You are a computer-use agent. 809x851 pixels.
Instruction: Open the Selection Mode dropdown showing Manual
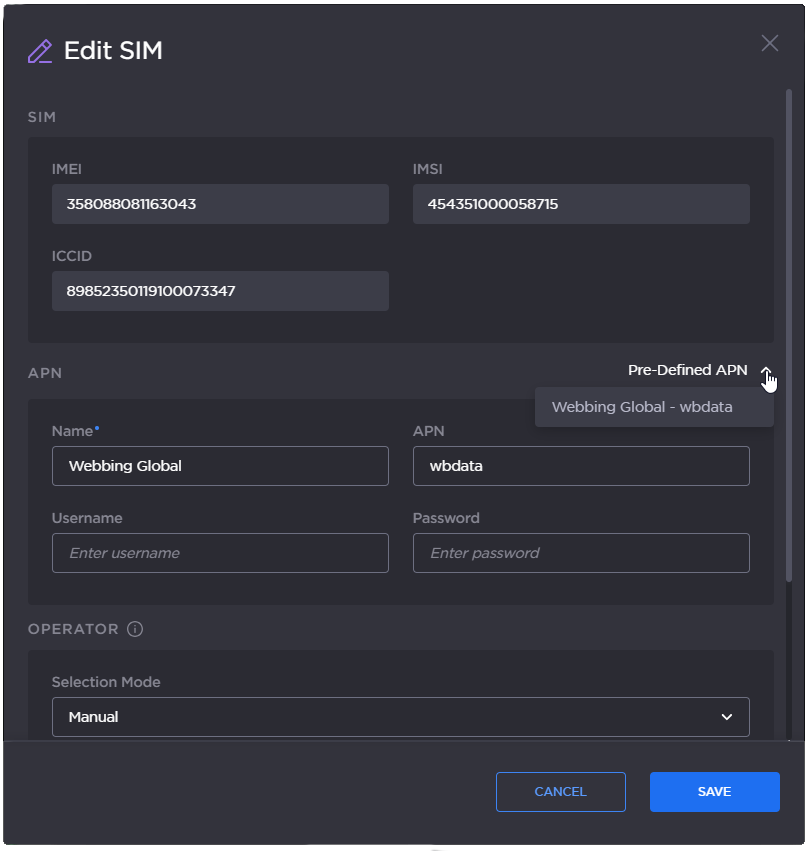point(400,717)
